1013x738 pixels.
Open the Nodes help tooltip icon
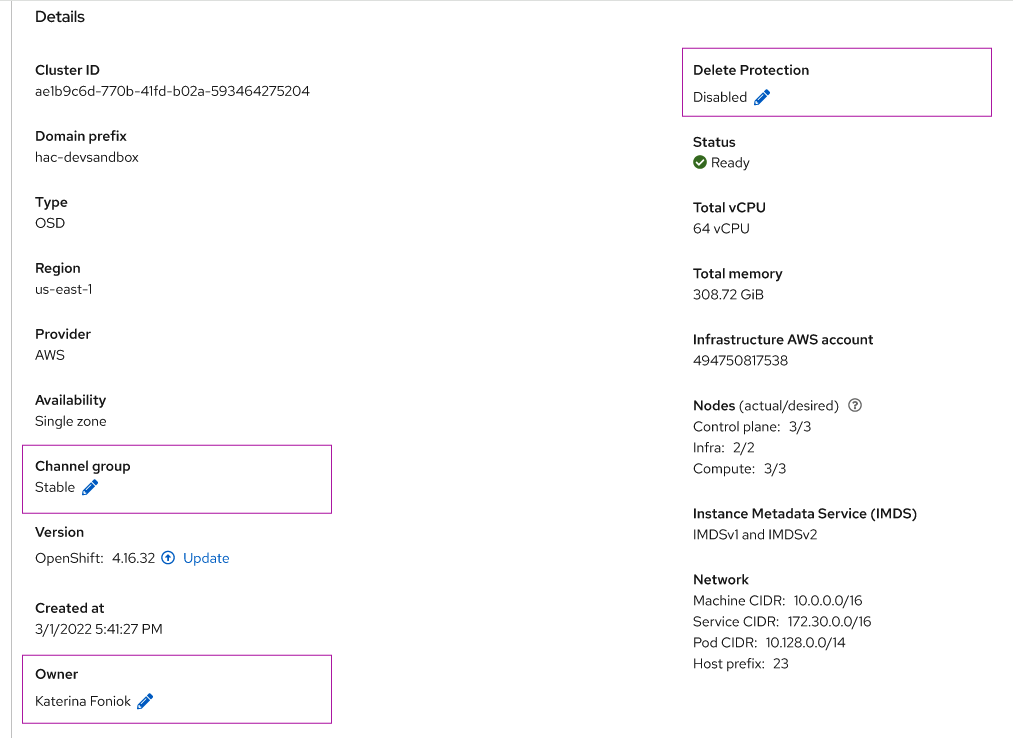pyautogui.click(x=855, y=406)
